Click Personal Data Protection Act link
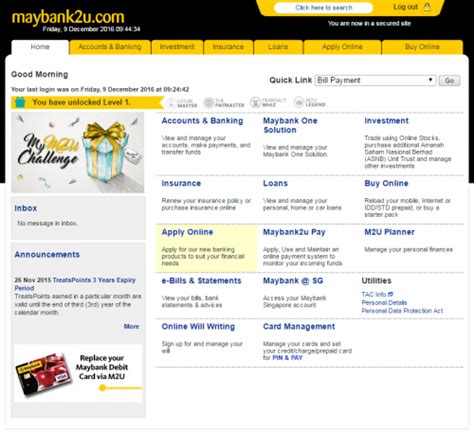The width and height of the screenshot is (474, 433). point(402,311)
